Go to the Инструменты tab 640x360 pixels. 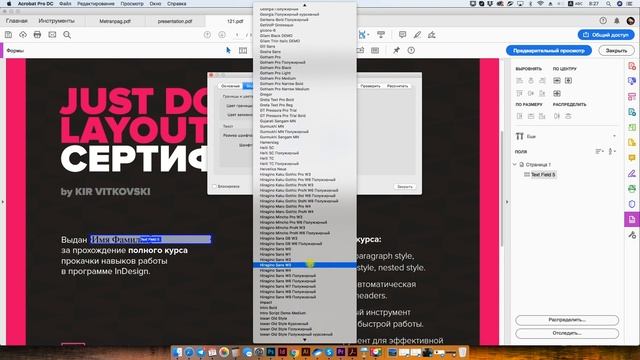pos(56,21)
